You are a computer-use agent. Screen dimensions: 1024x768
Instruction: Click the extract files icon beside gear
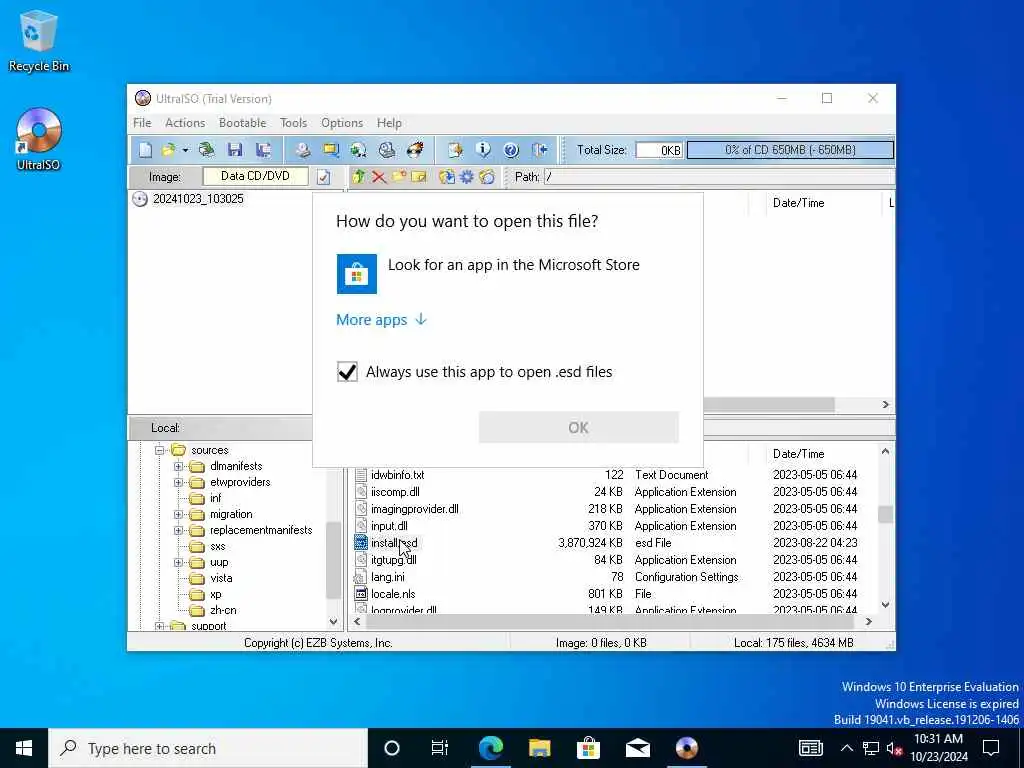click(x=447, y=176)
